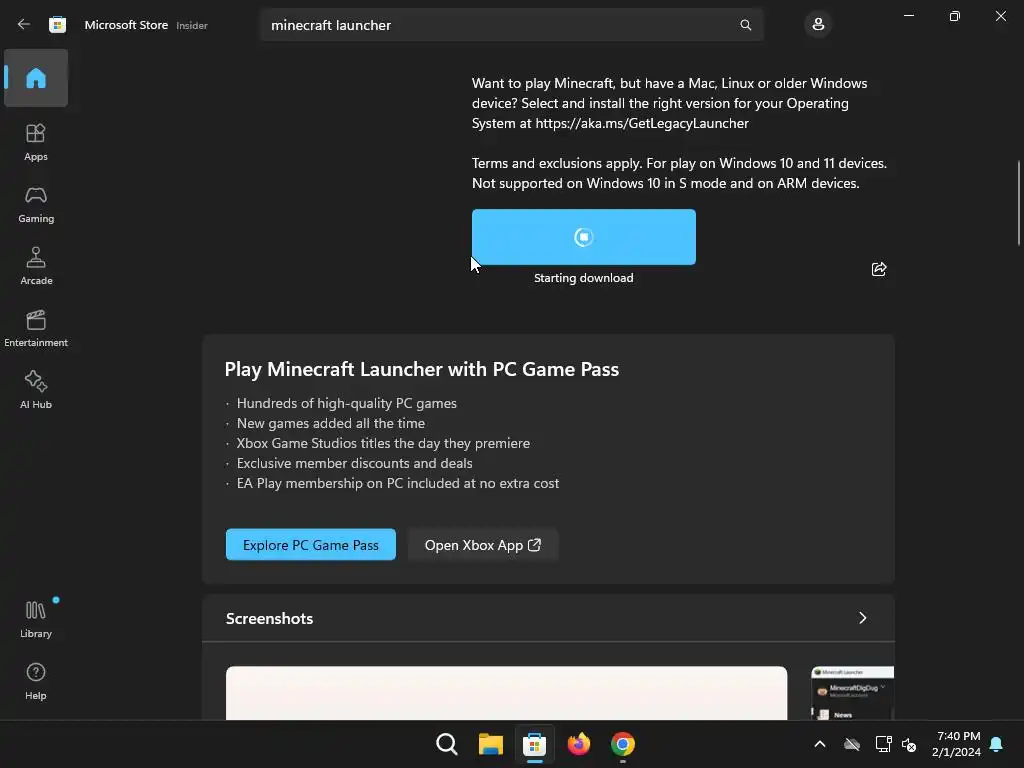1024x768 pixels.
Task: Click the muted volume tray icon
Action: click(909, 744)
